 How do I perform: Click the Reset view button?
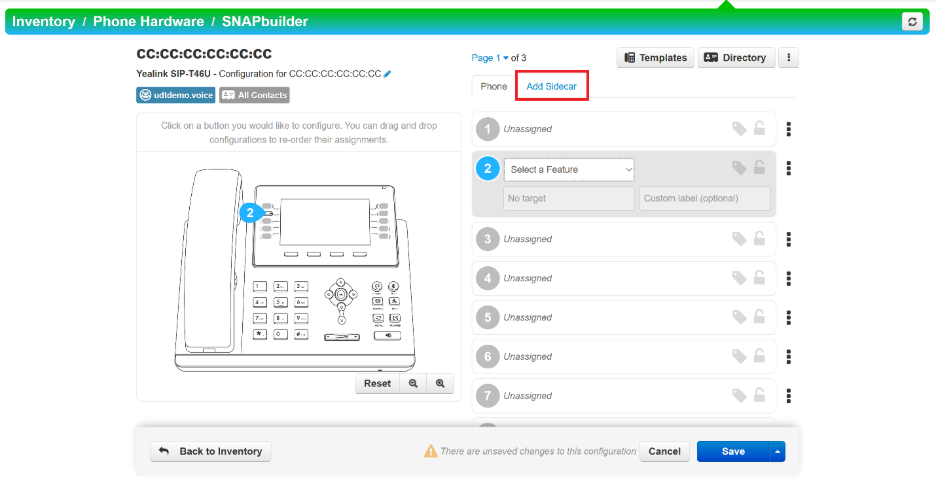point(377,384)
